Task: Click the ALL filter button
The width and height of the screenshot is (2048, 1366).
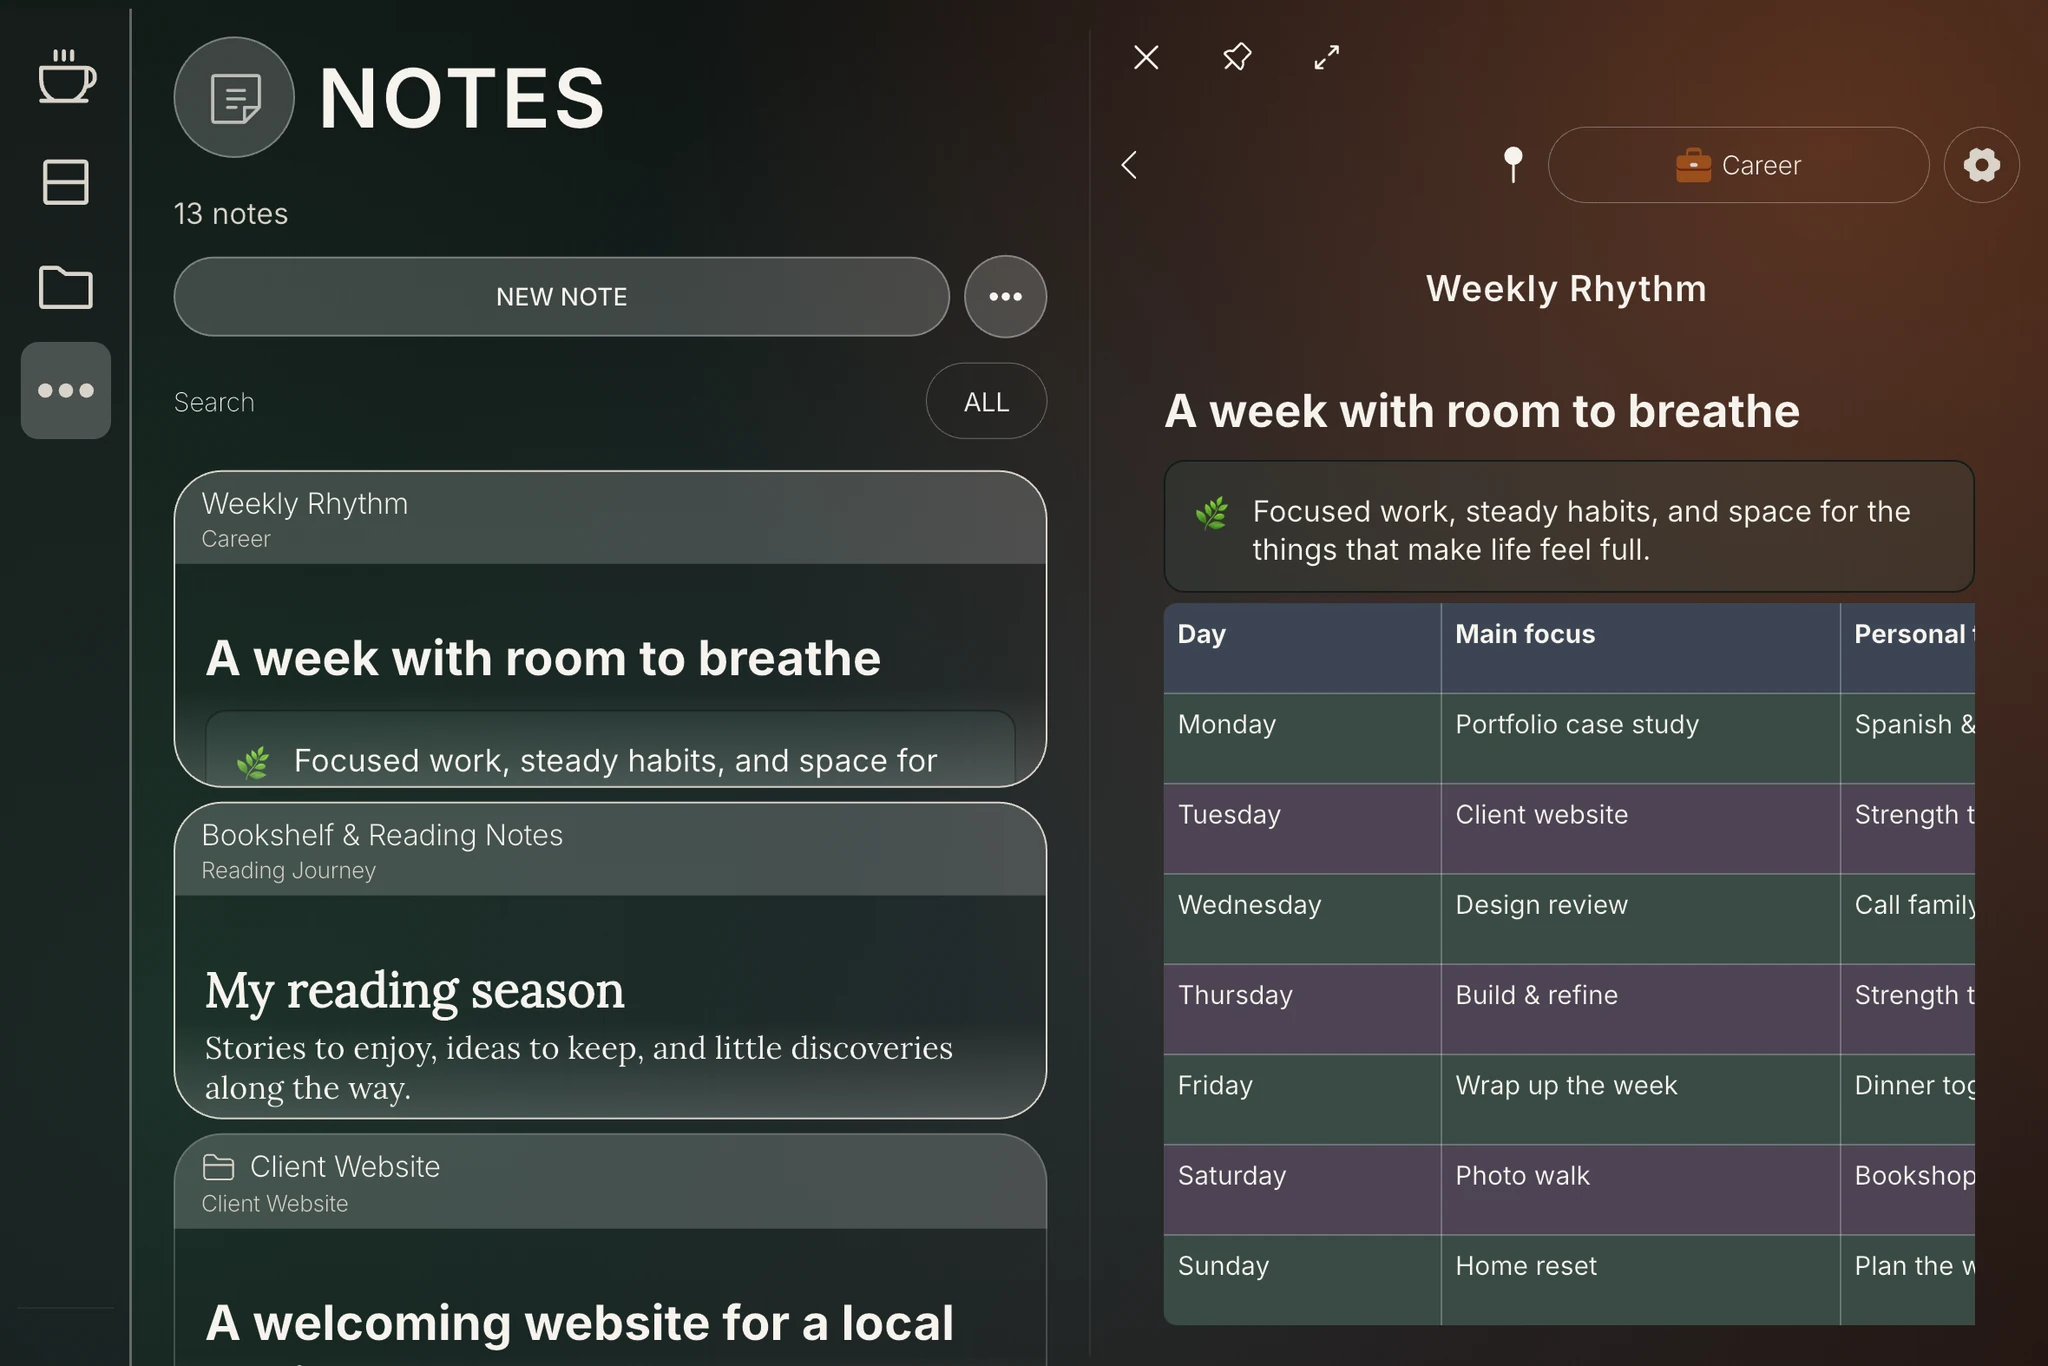Action: pyautogui.click(x=986, y=401)
